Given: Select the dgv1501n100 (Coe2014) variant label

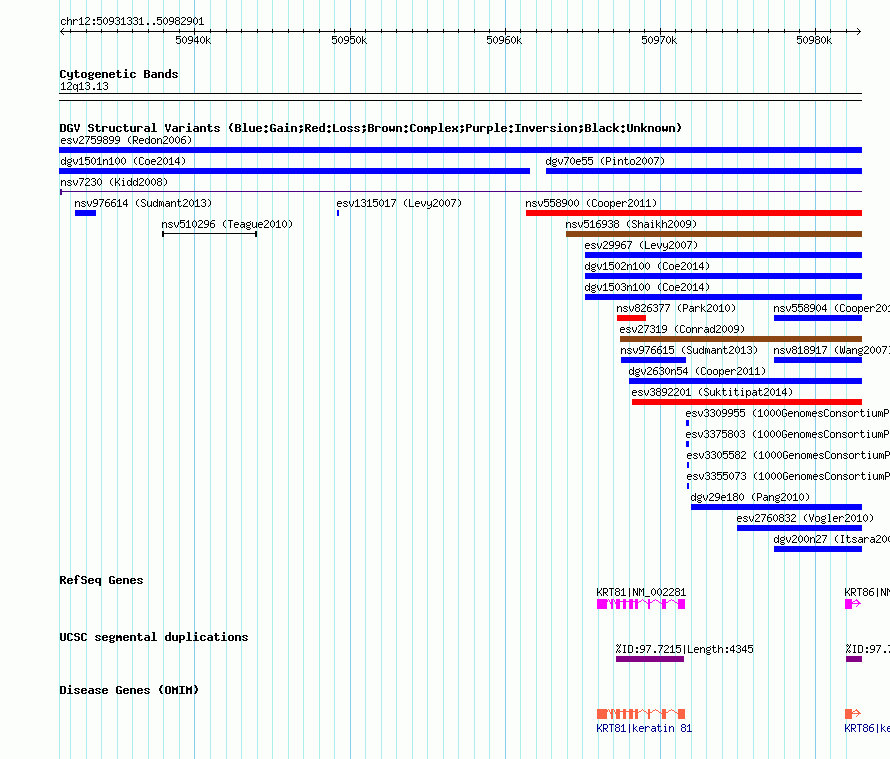Looking at the screenshot, I should pyautogui.click(x=123, y=161).
